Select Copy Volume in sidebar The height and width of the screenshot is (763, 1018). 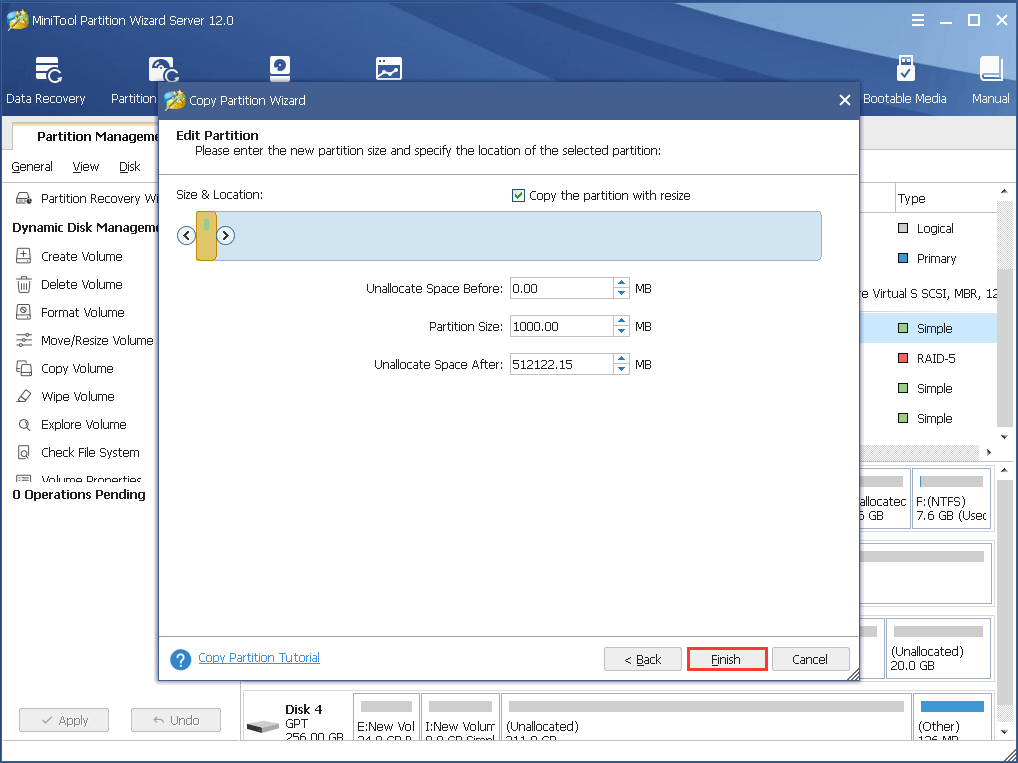pos(77,368)
